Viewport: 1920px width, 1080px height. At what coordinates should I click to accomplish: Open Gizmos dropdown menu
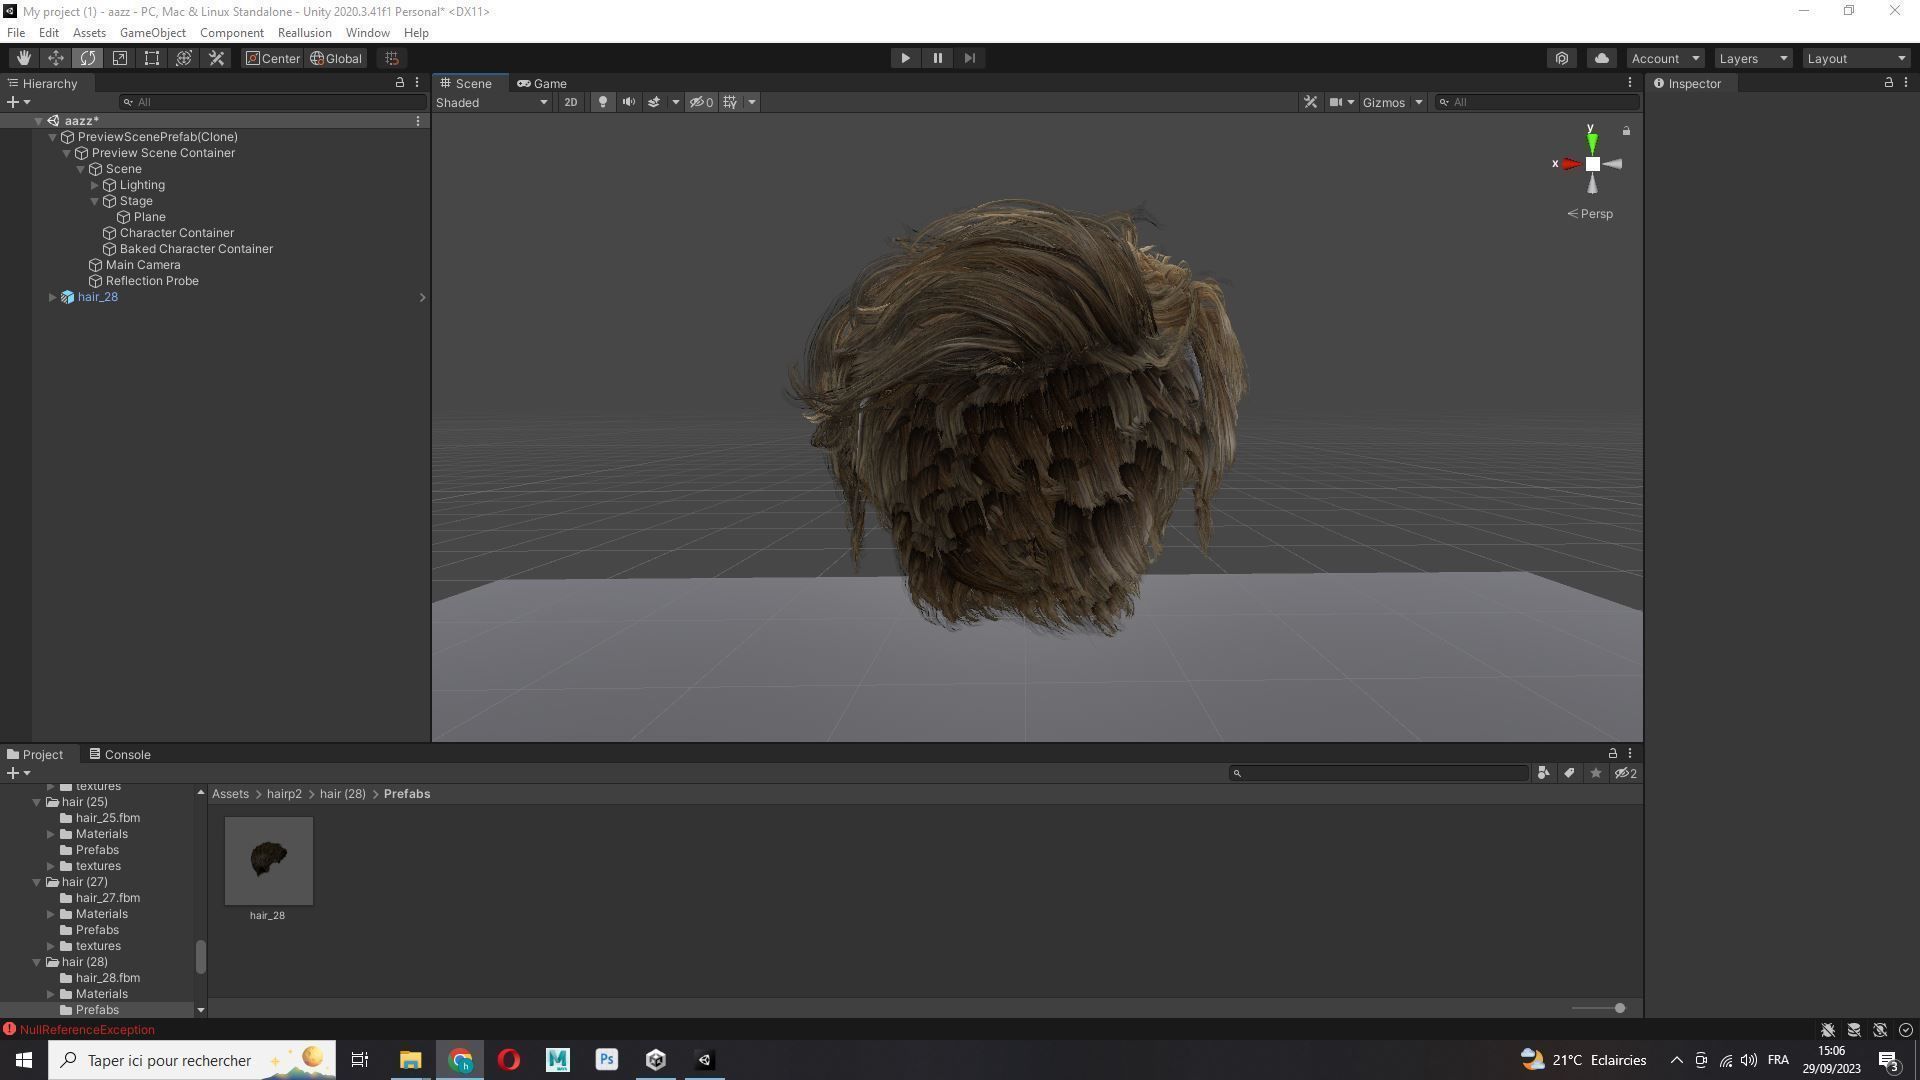(x=1392, y=102)
